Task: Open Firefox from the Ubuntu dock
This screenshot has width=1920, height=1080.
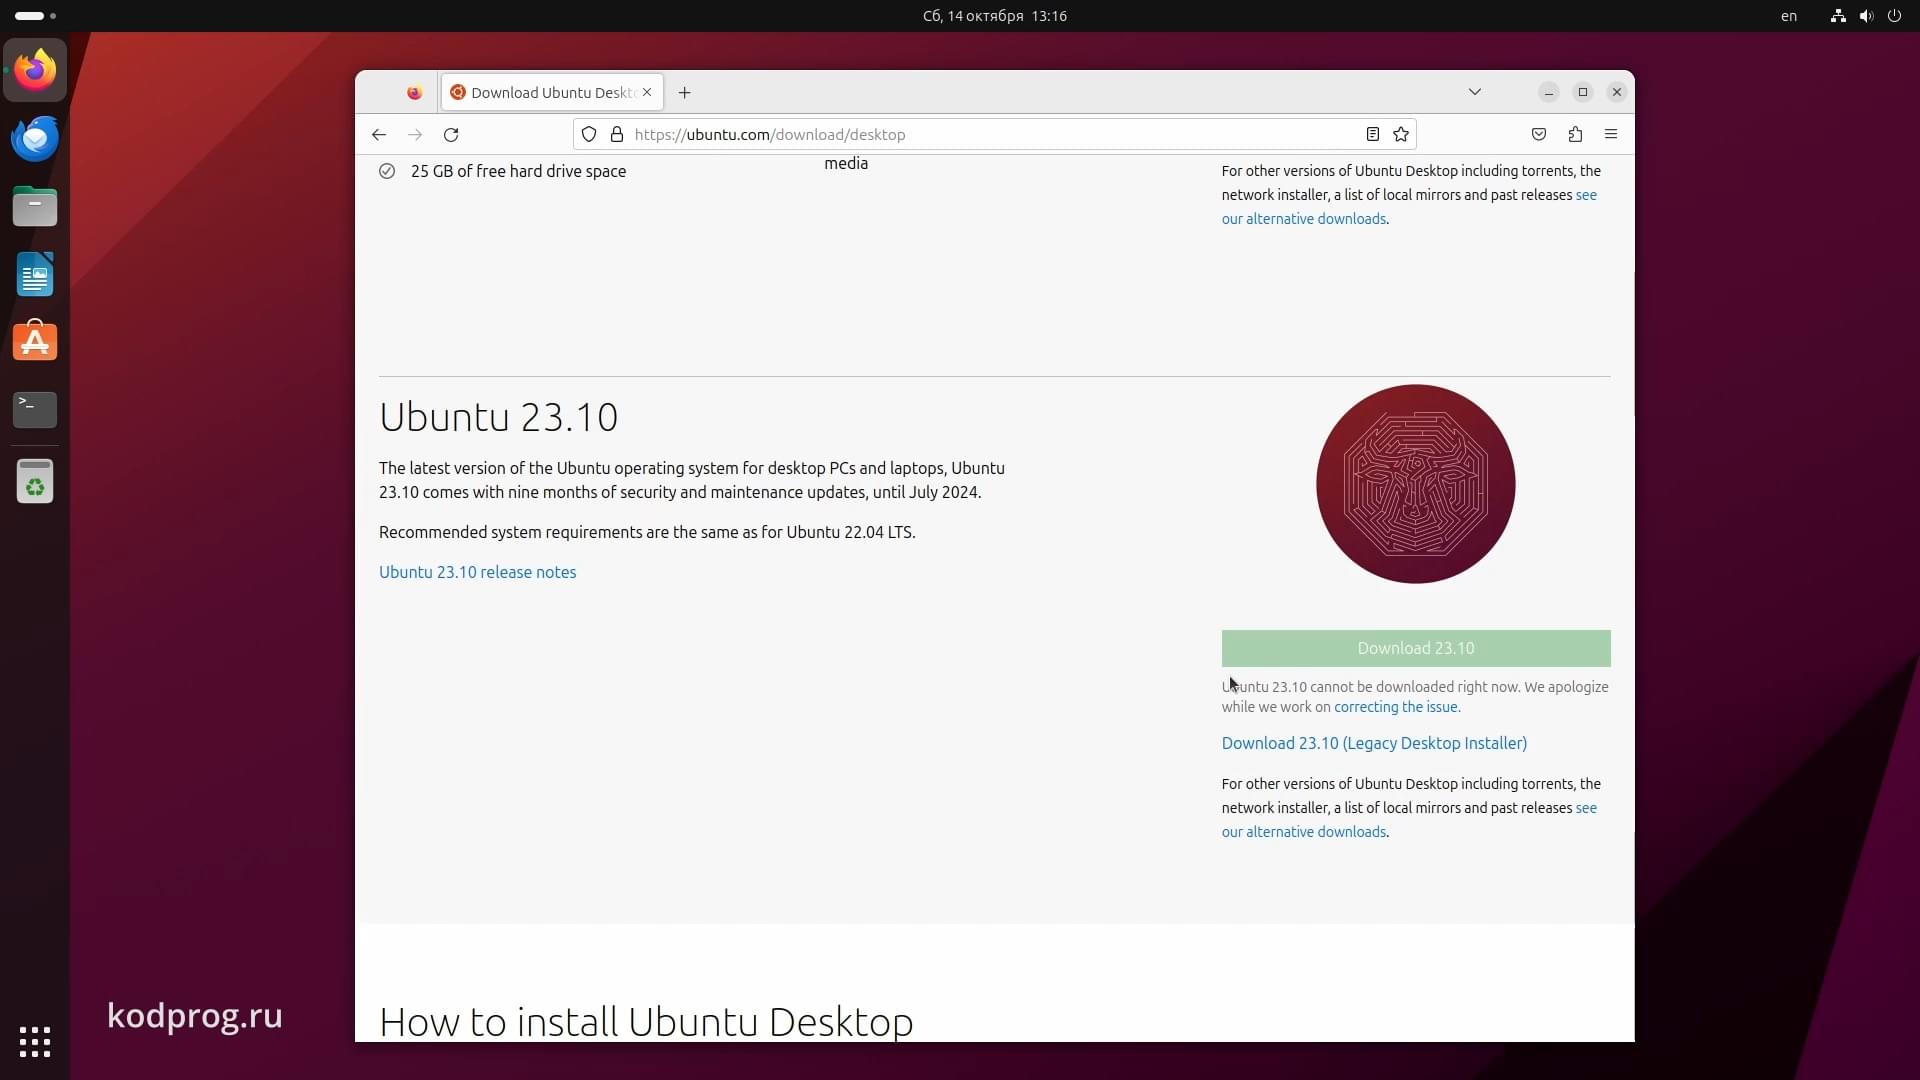Action: [x=35, y=71]
